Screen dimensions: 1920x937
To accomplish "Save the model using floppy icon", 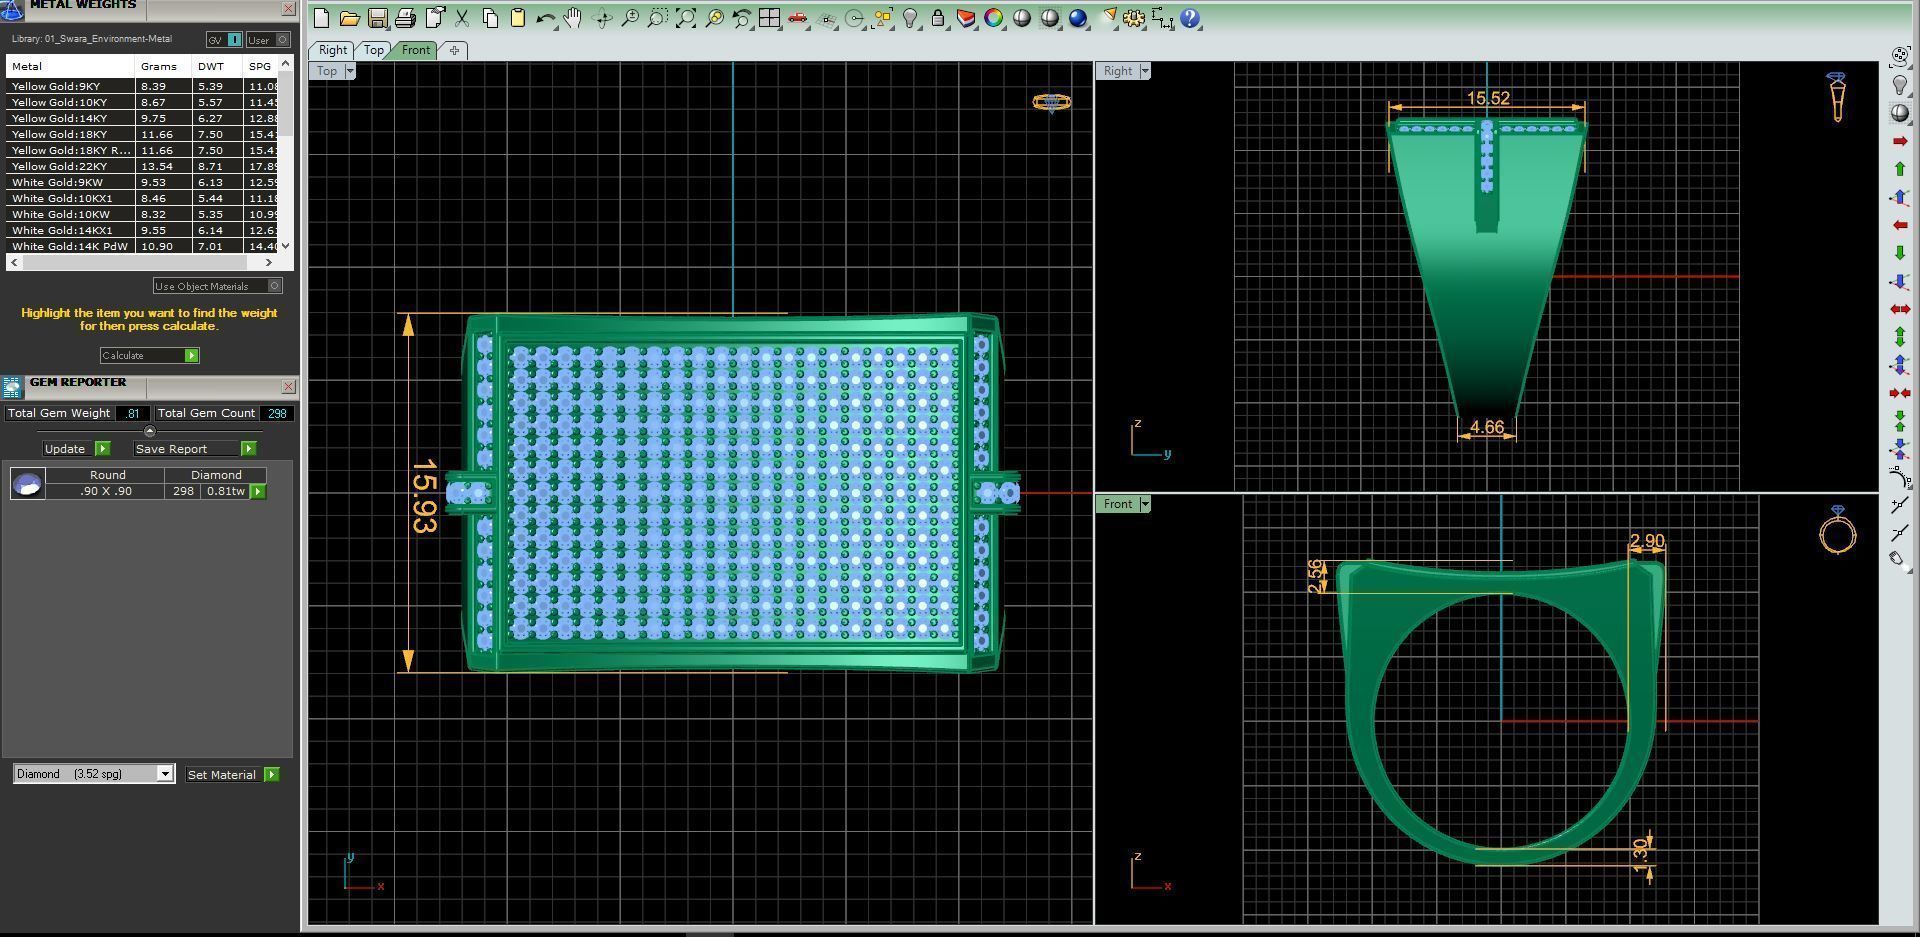I will [377, 18].
